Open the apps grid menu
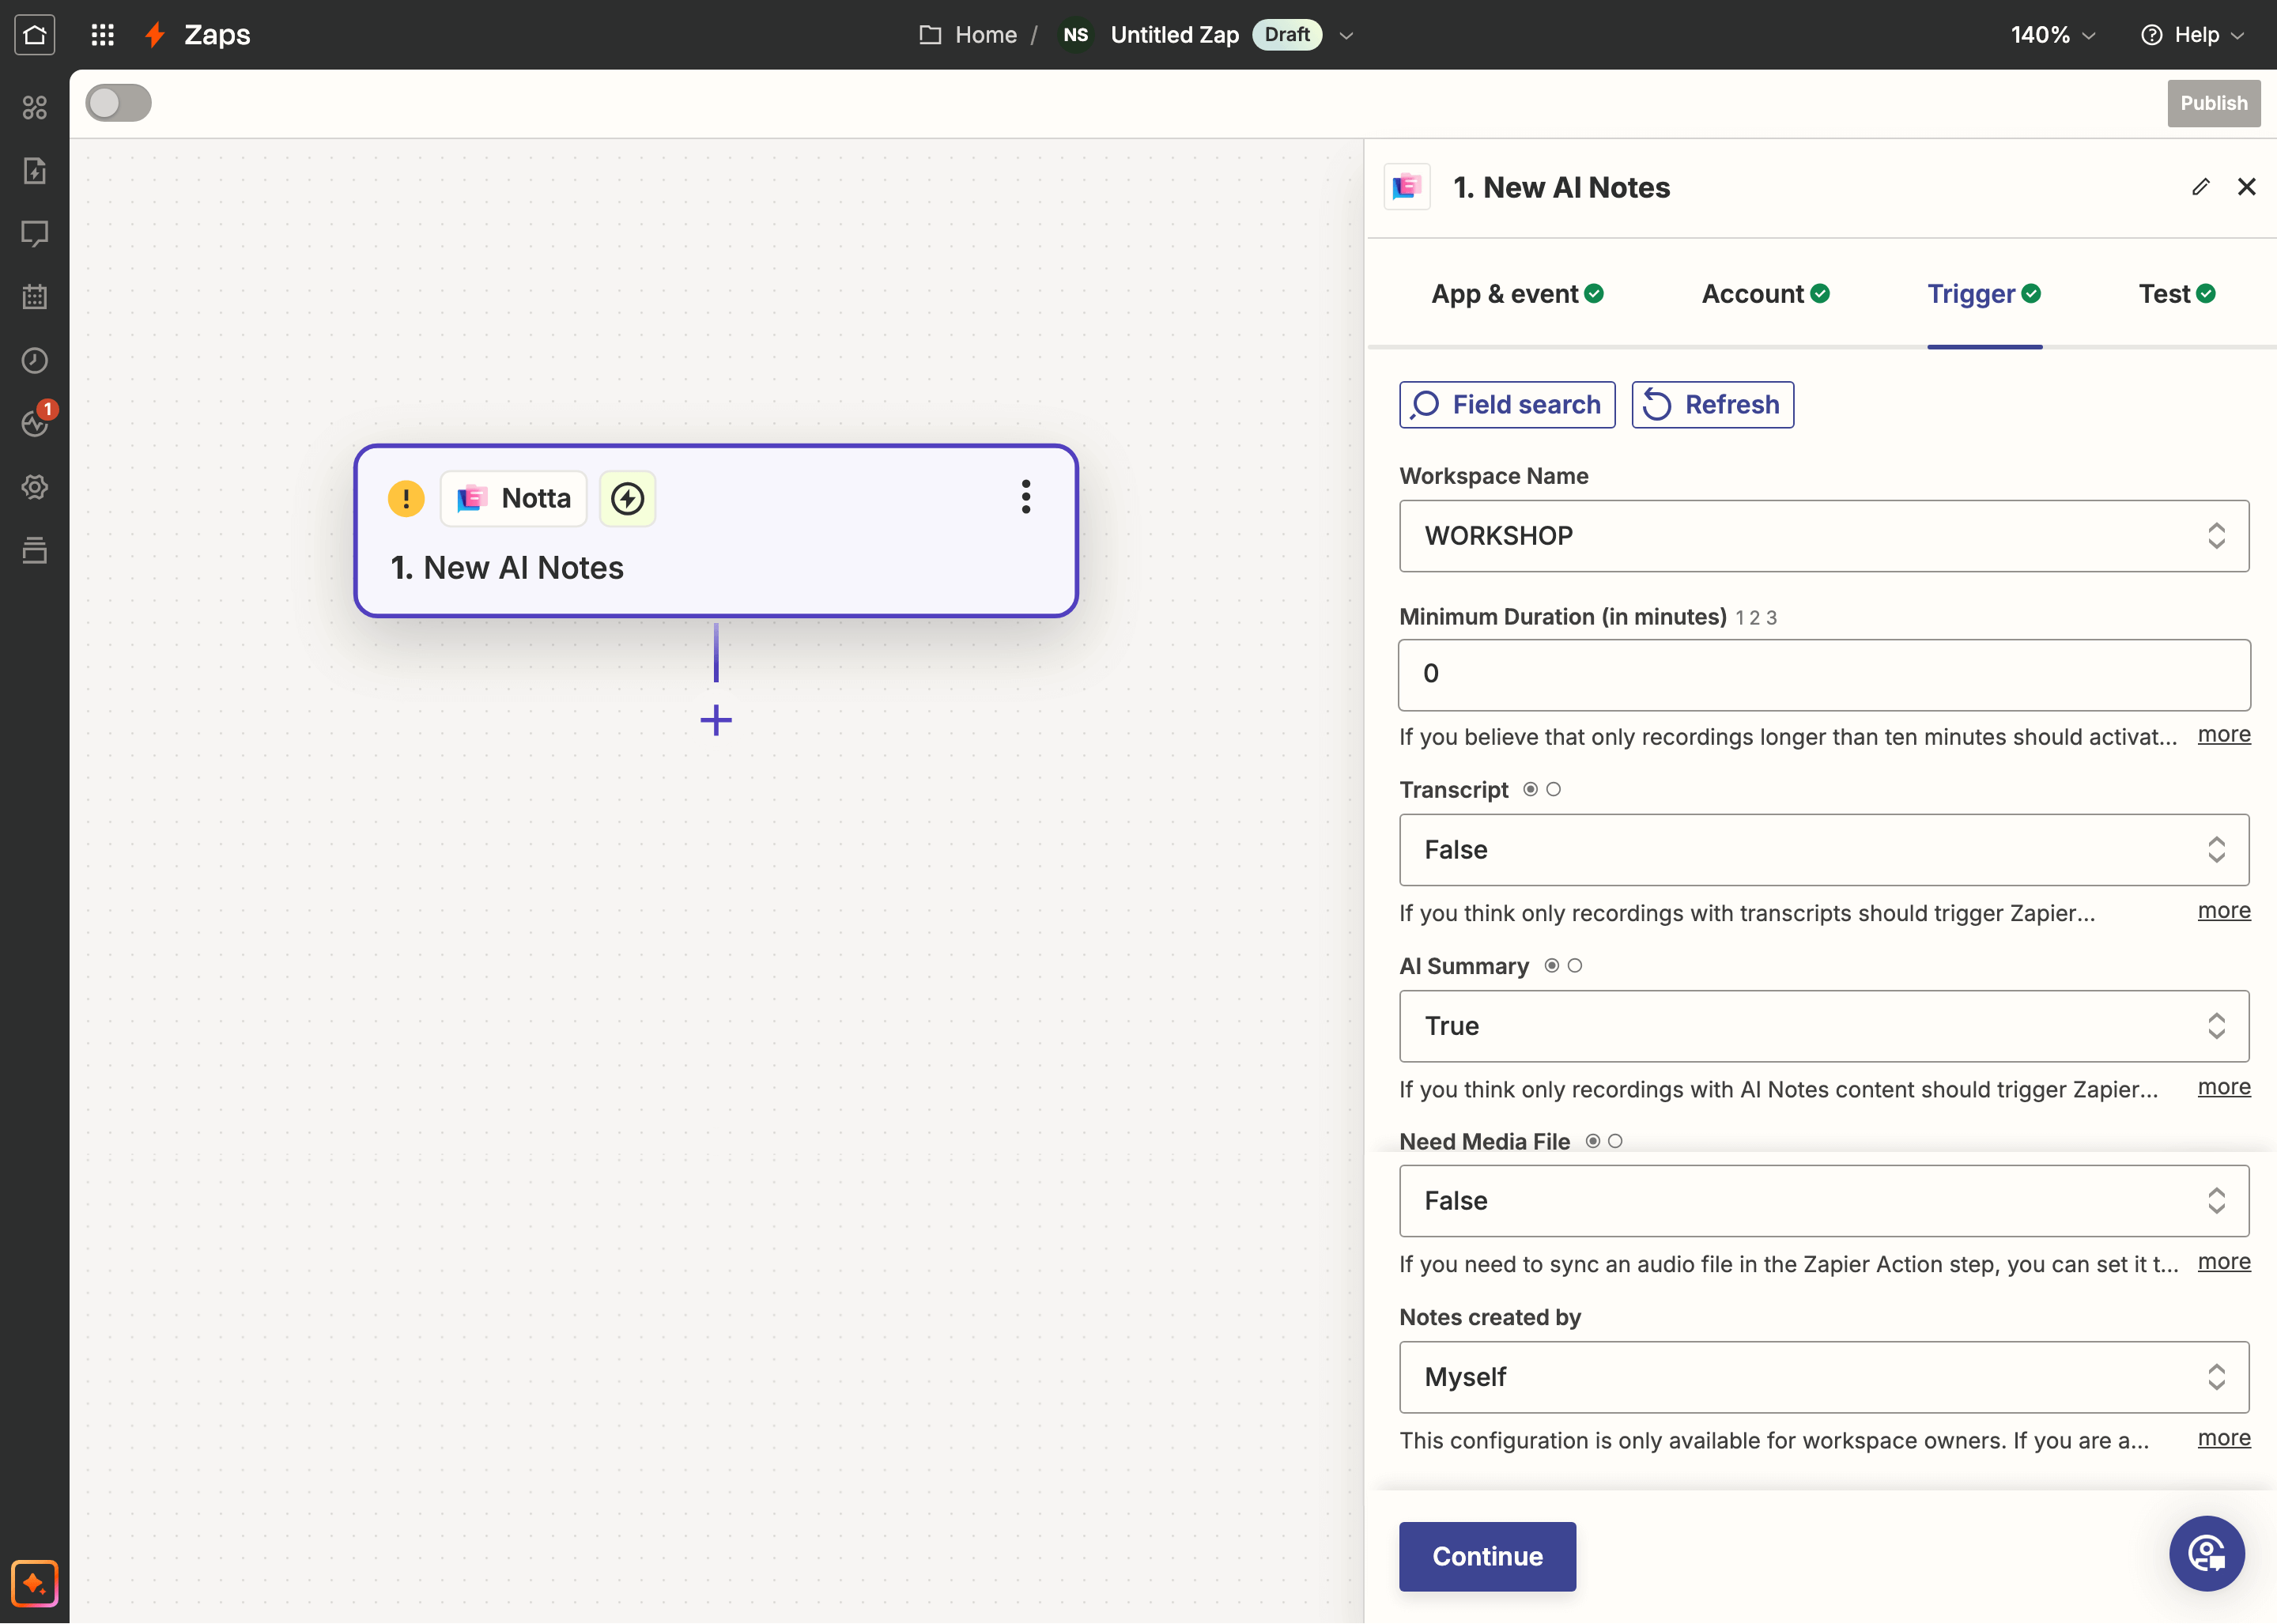This screenshot has height=1624, width=2277. click(102, 35)
